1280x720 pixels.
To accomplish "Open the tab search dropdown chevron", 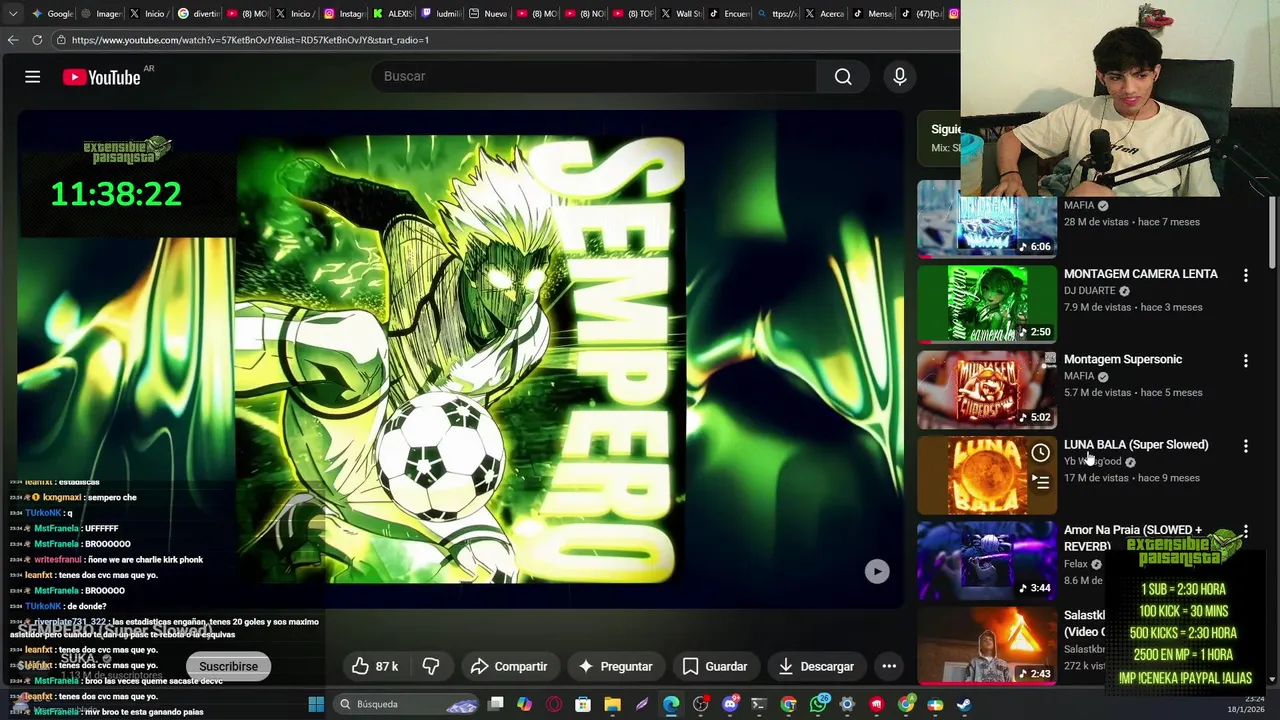I will [12, 13].
